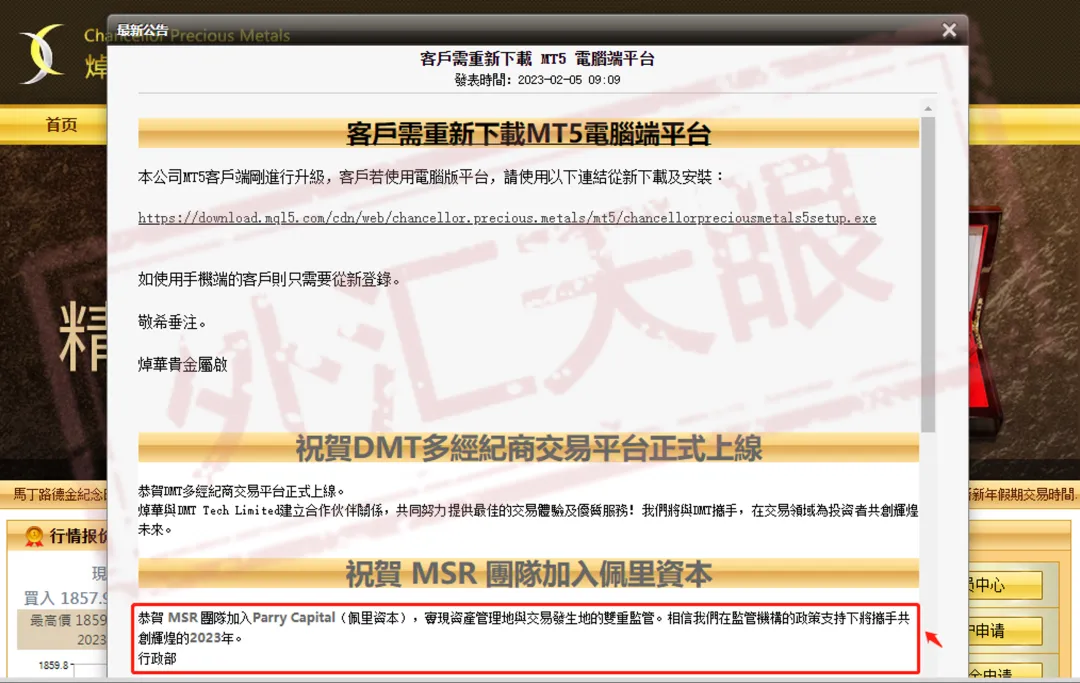The width and height of the screenshot is (1080, 683).
Task: Click the 焯華貴金屬啟 signature line
Action: 183,364
